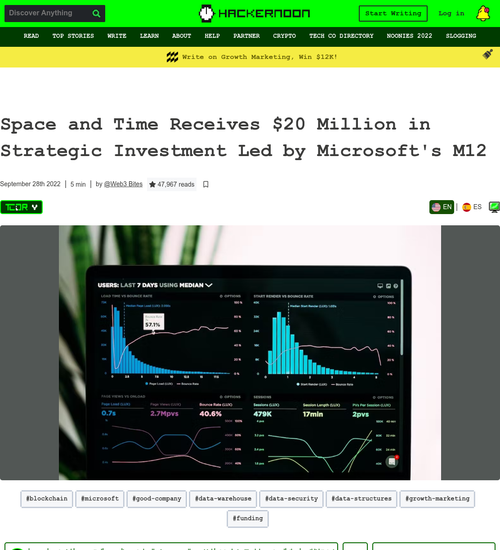Viewport: 500px width, 550px height.
Task: Click the brush icon on yellow banner
Action: (487, 54)
